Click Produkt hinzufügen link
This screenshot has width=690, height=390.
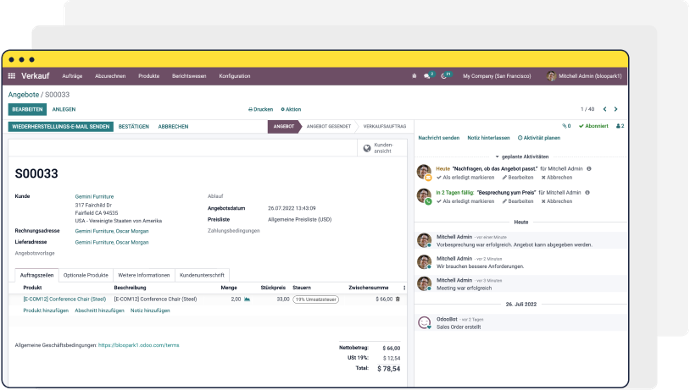tap(46, 310)
